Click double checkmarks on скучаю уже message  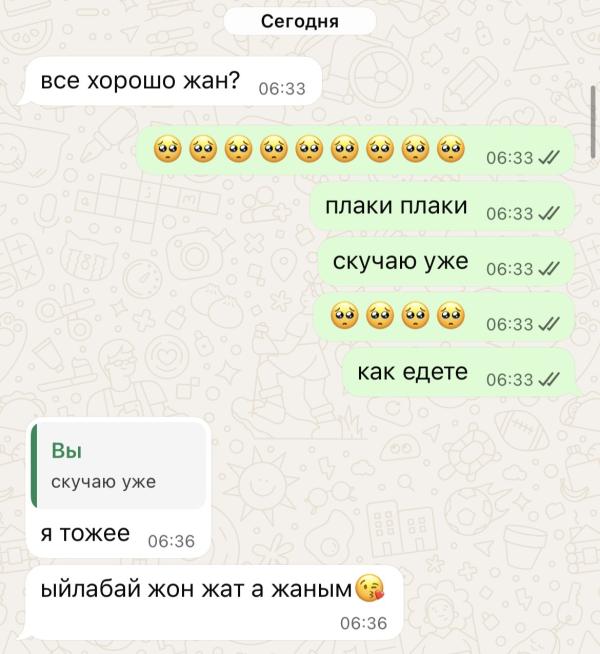click(x=548, y=269)
